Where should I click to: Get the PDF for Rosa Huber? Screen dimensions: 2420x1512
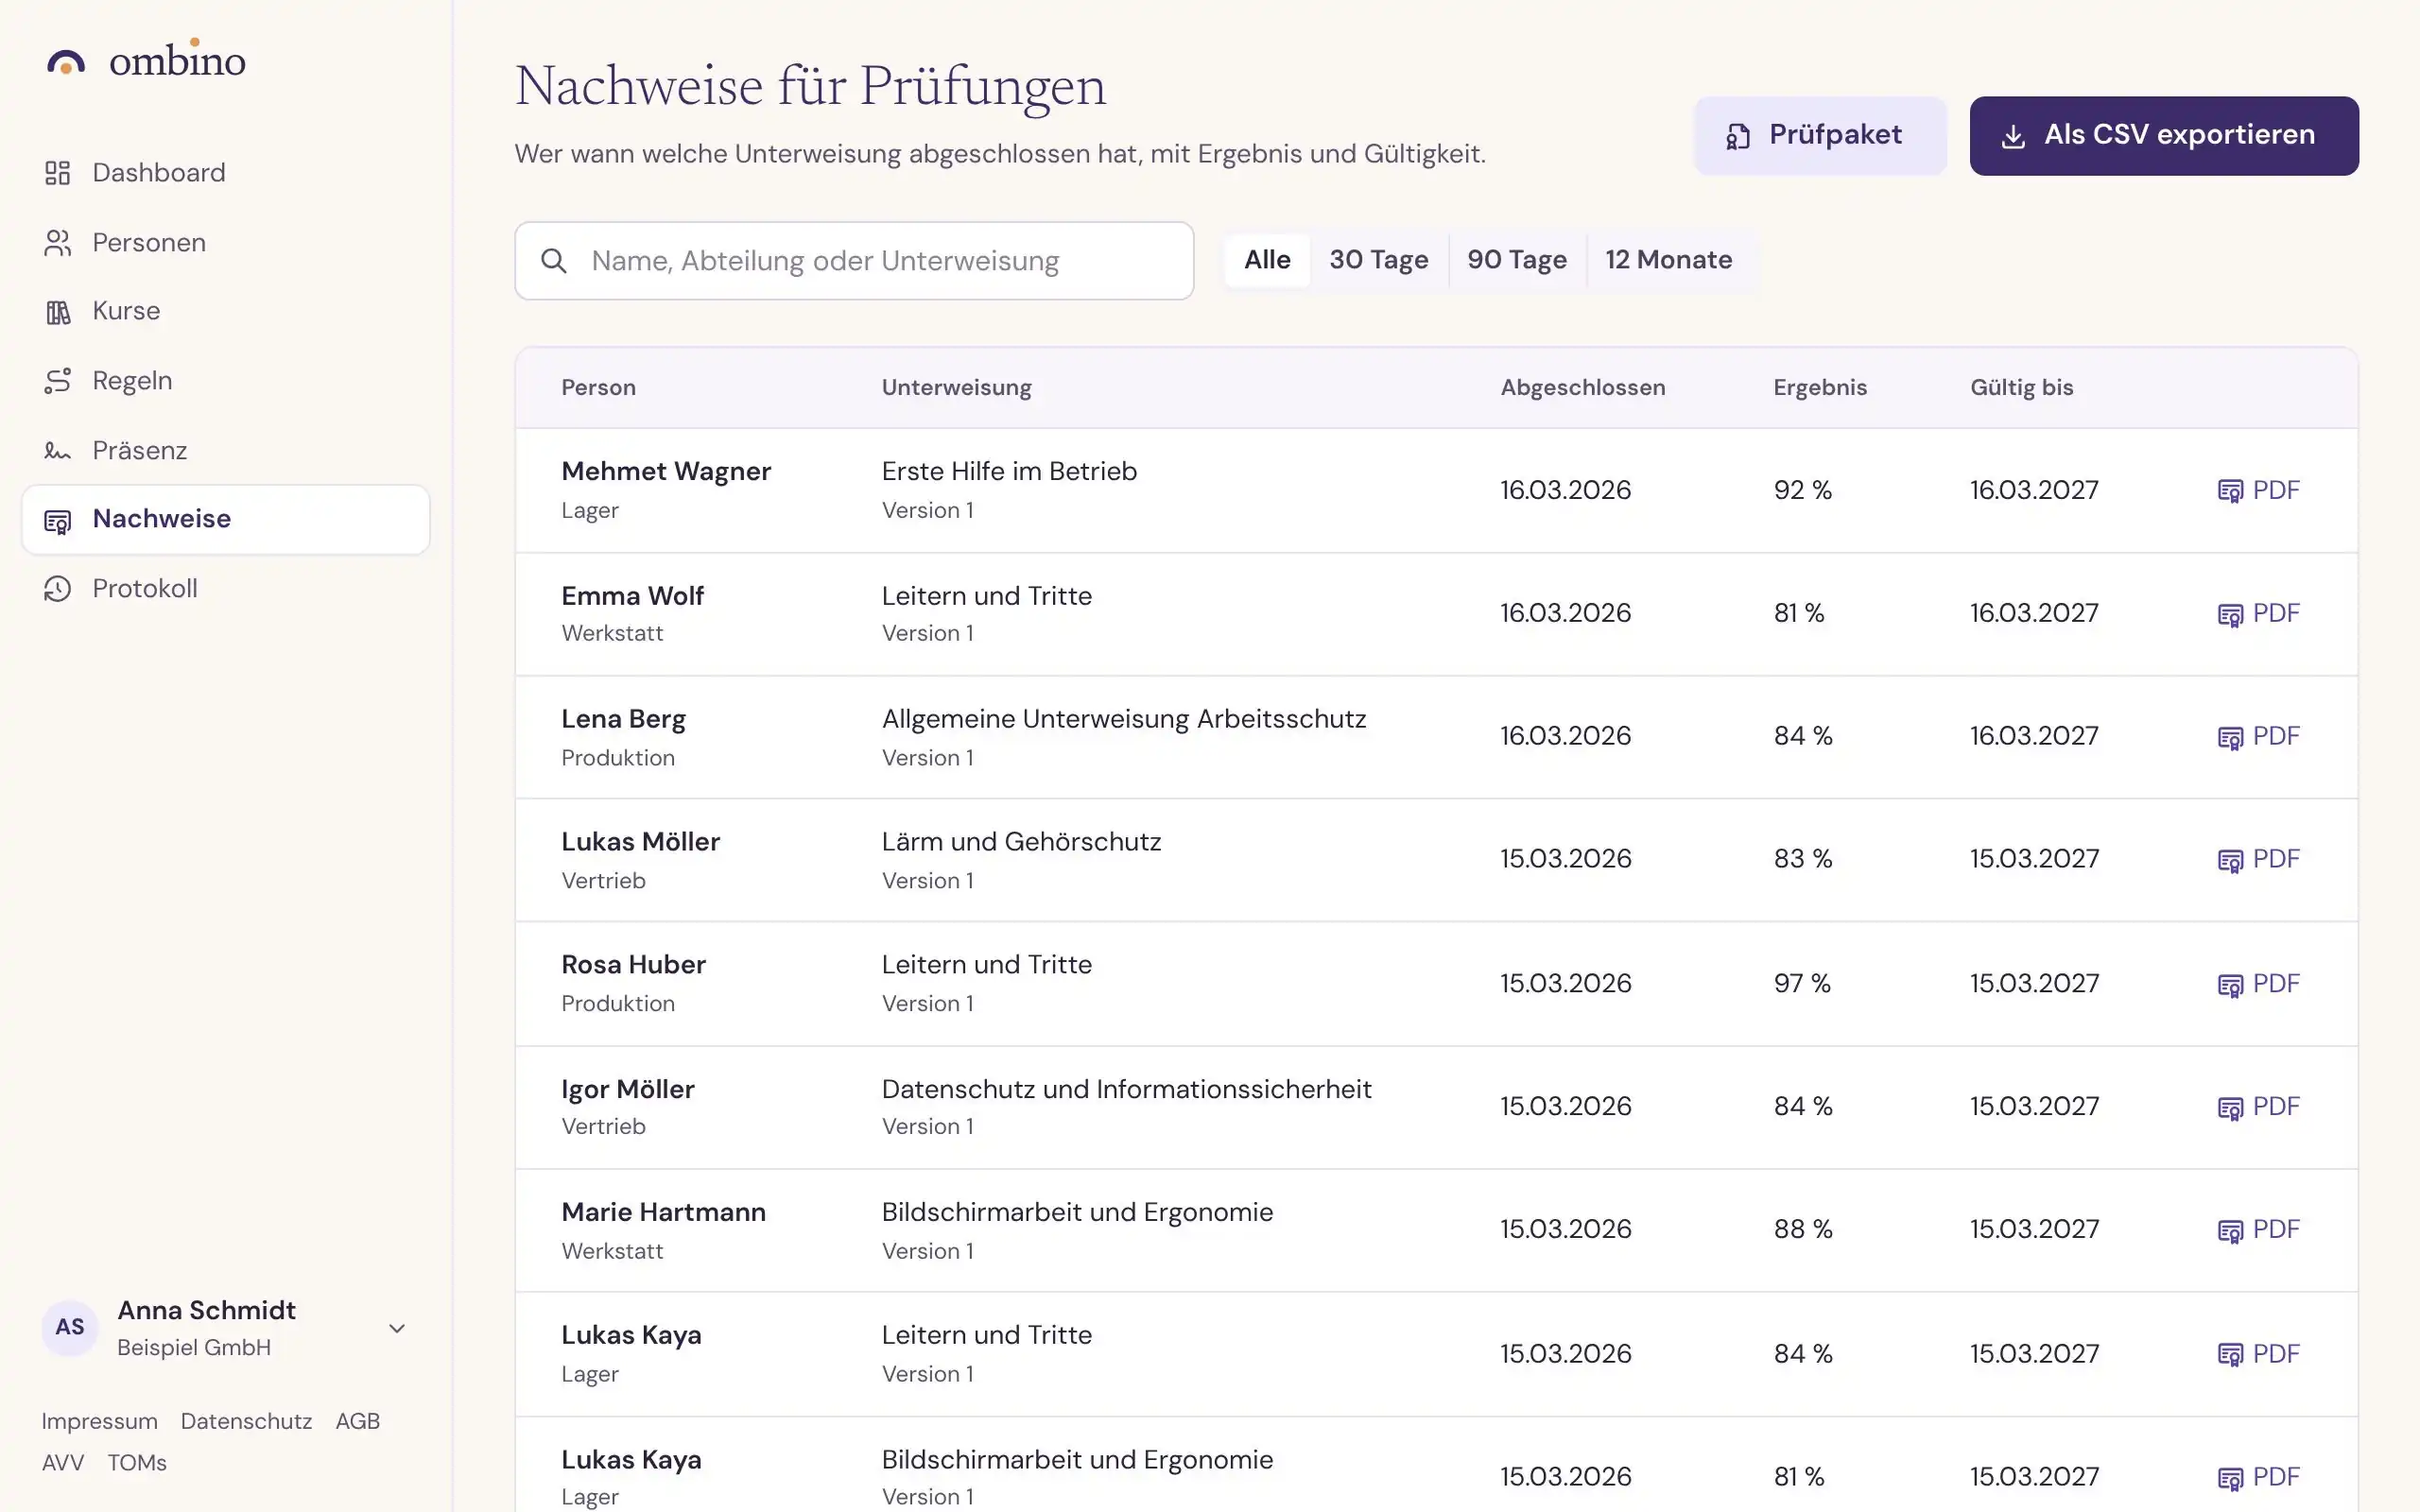pos(2258,984)
